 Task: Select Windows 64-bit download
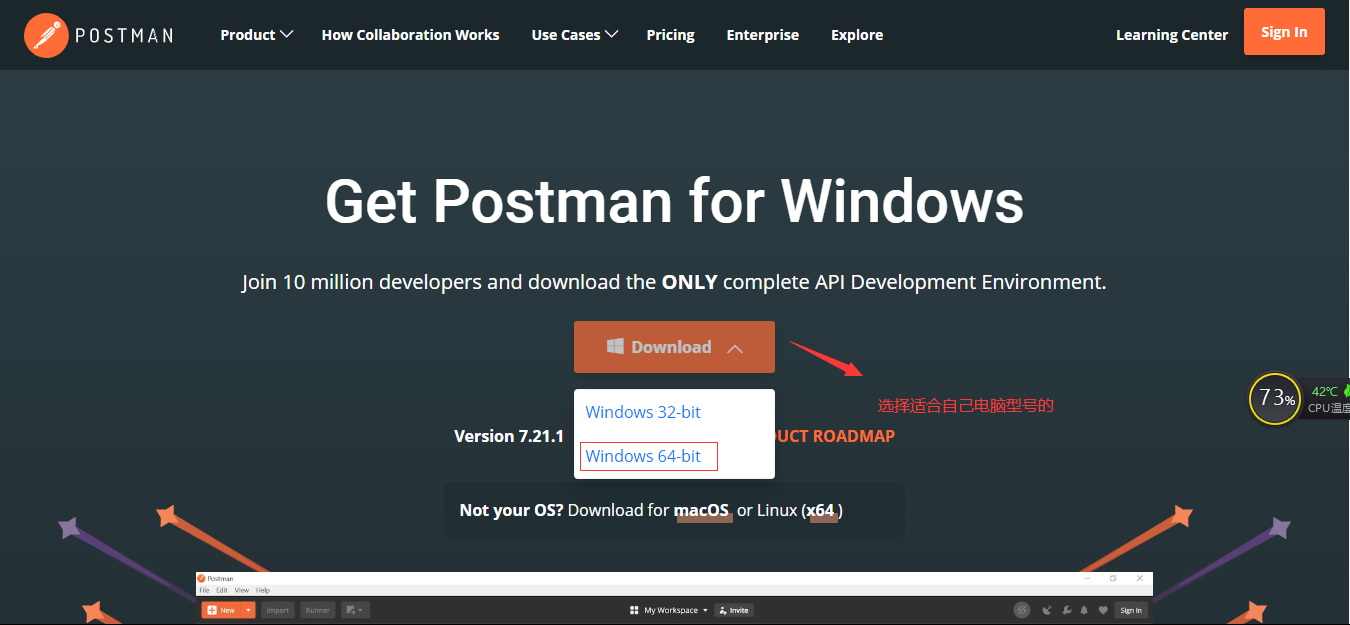(x=643, y=456)
